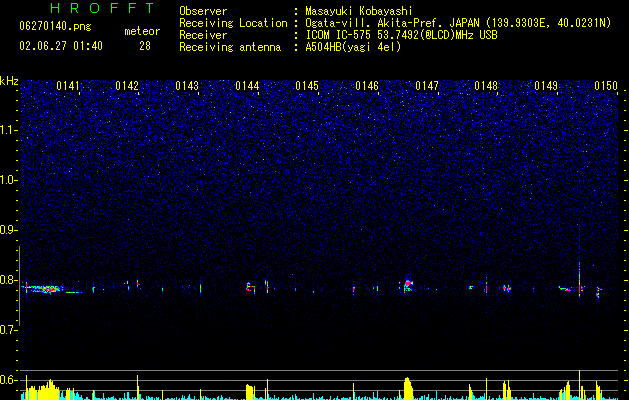Screen dimensions: 629x400
Task: Click the 0142 time marker
Action: pyautogui.click(x=127, y=86)
